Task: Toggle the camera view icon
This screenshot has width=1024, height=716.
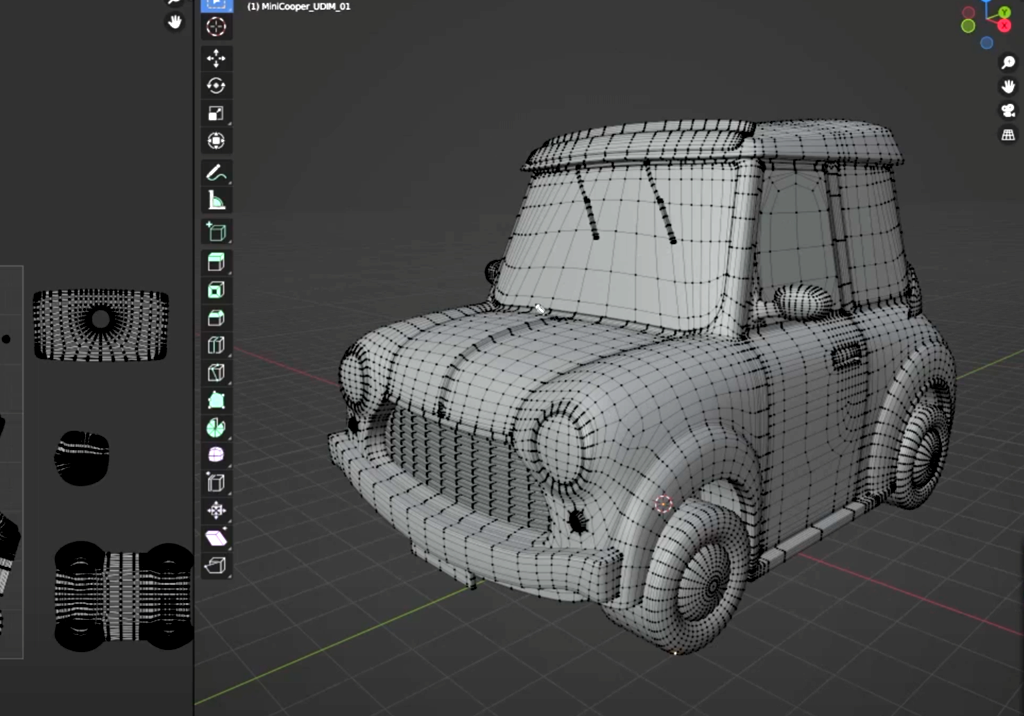Action: click(x=1008, y=110)
